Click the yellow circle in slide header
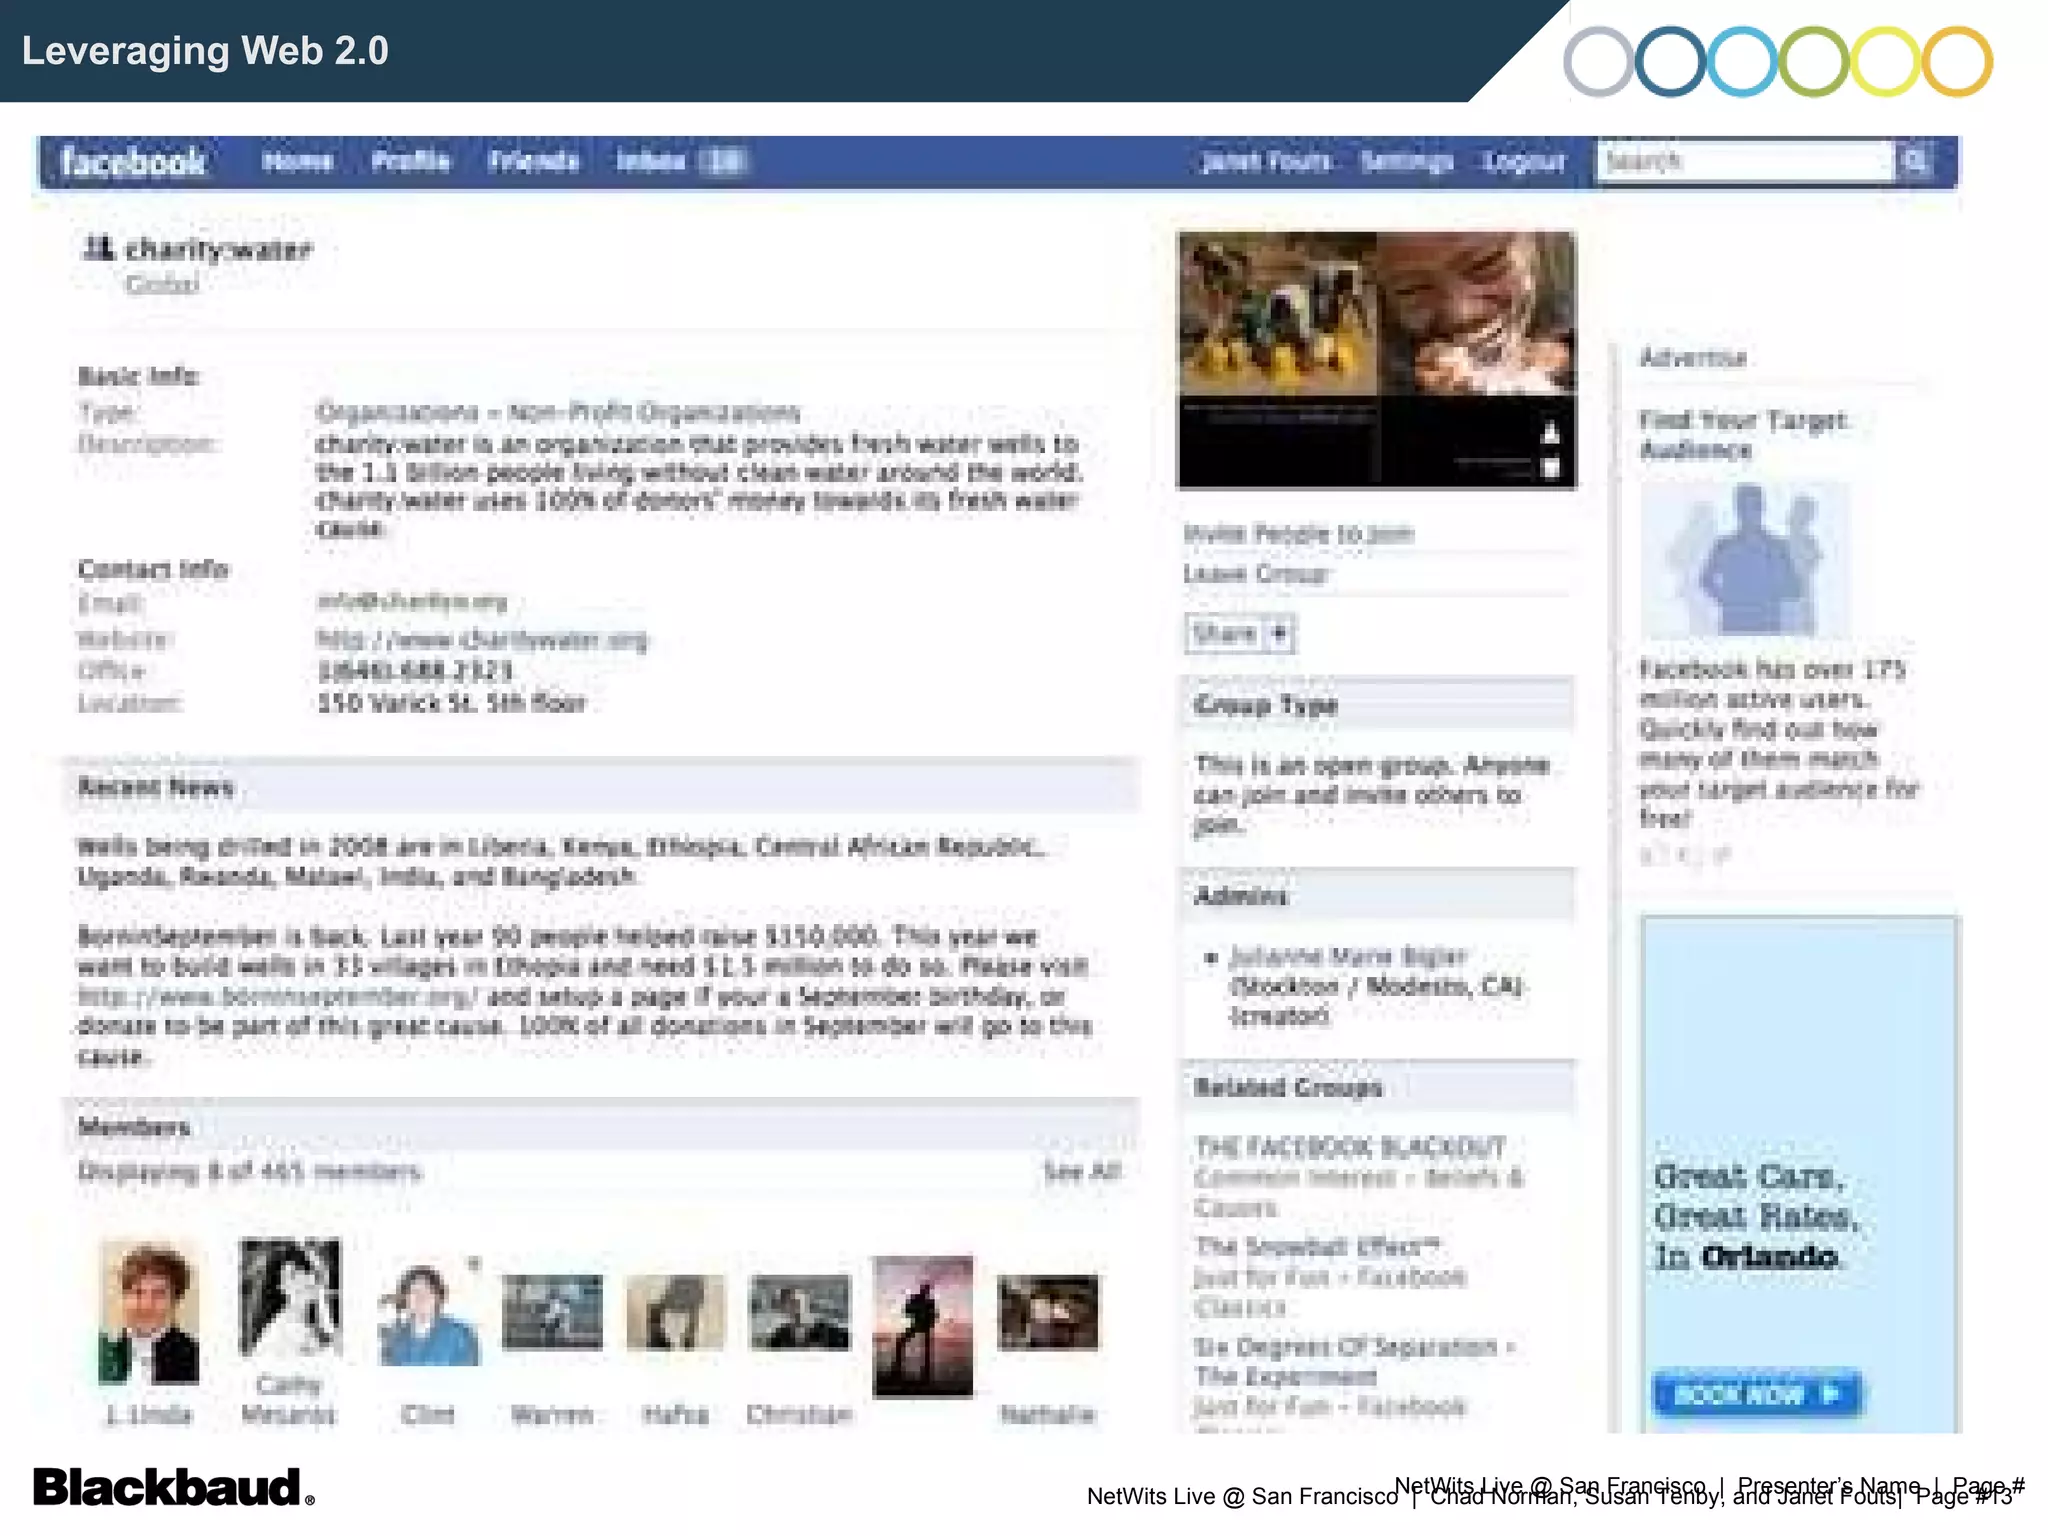The height and width of the screenshot is (1536, 2048). coord(1885,62)
